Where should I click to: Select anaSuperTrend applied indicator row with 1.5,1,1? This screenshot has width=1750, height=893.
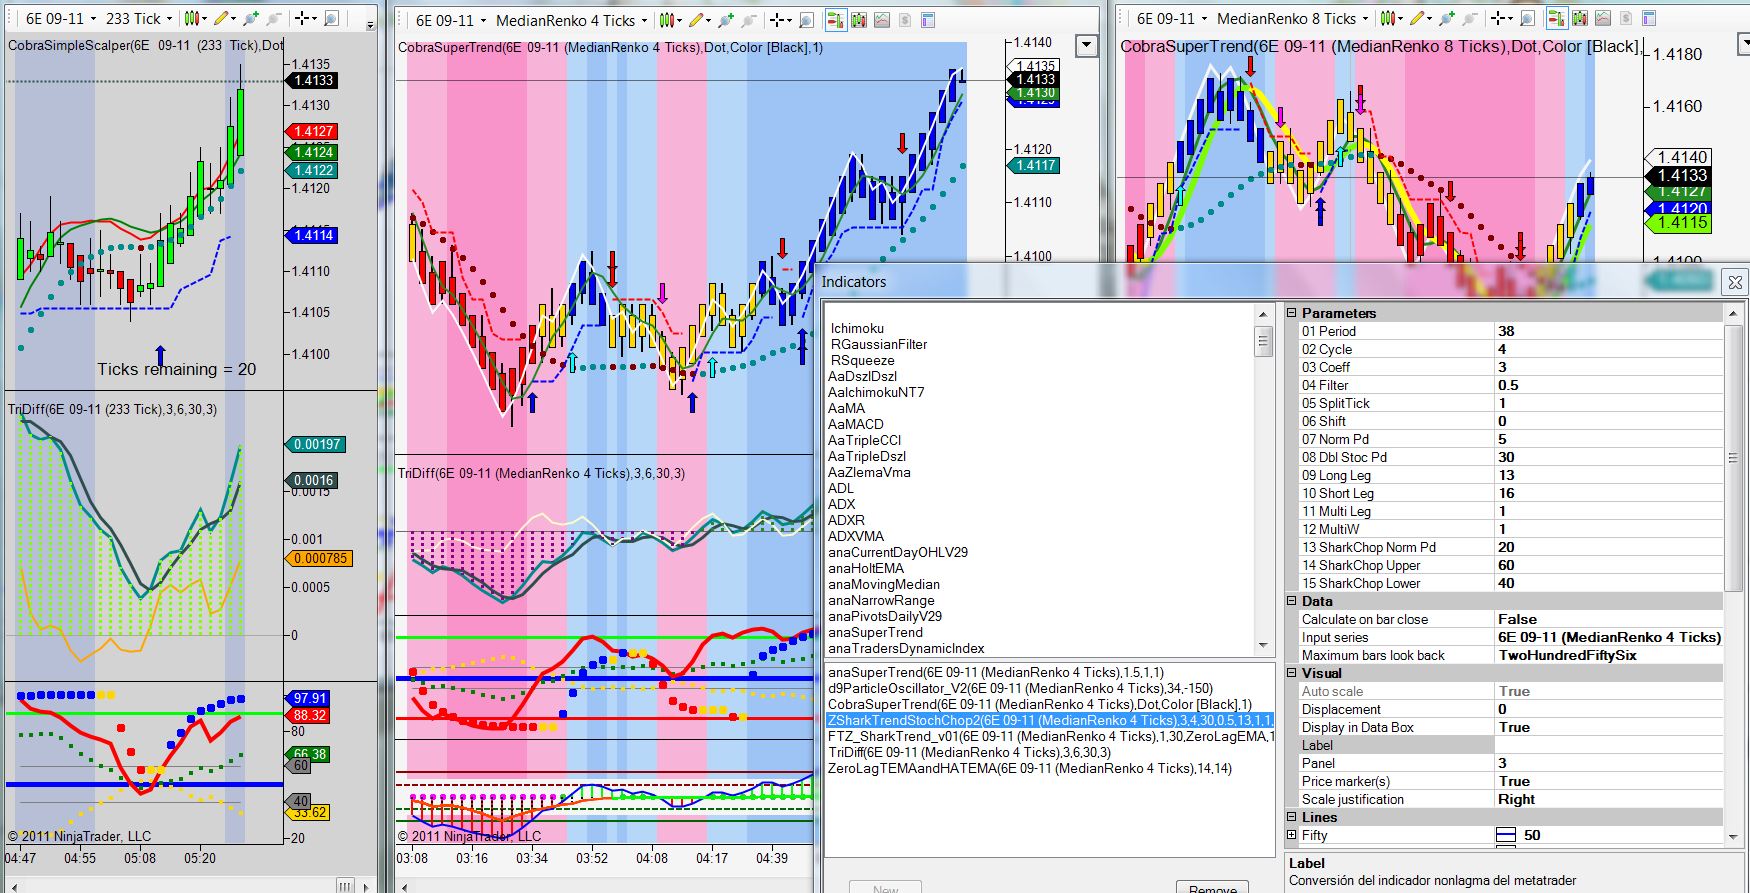1049,672
